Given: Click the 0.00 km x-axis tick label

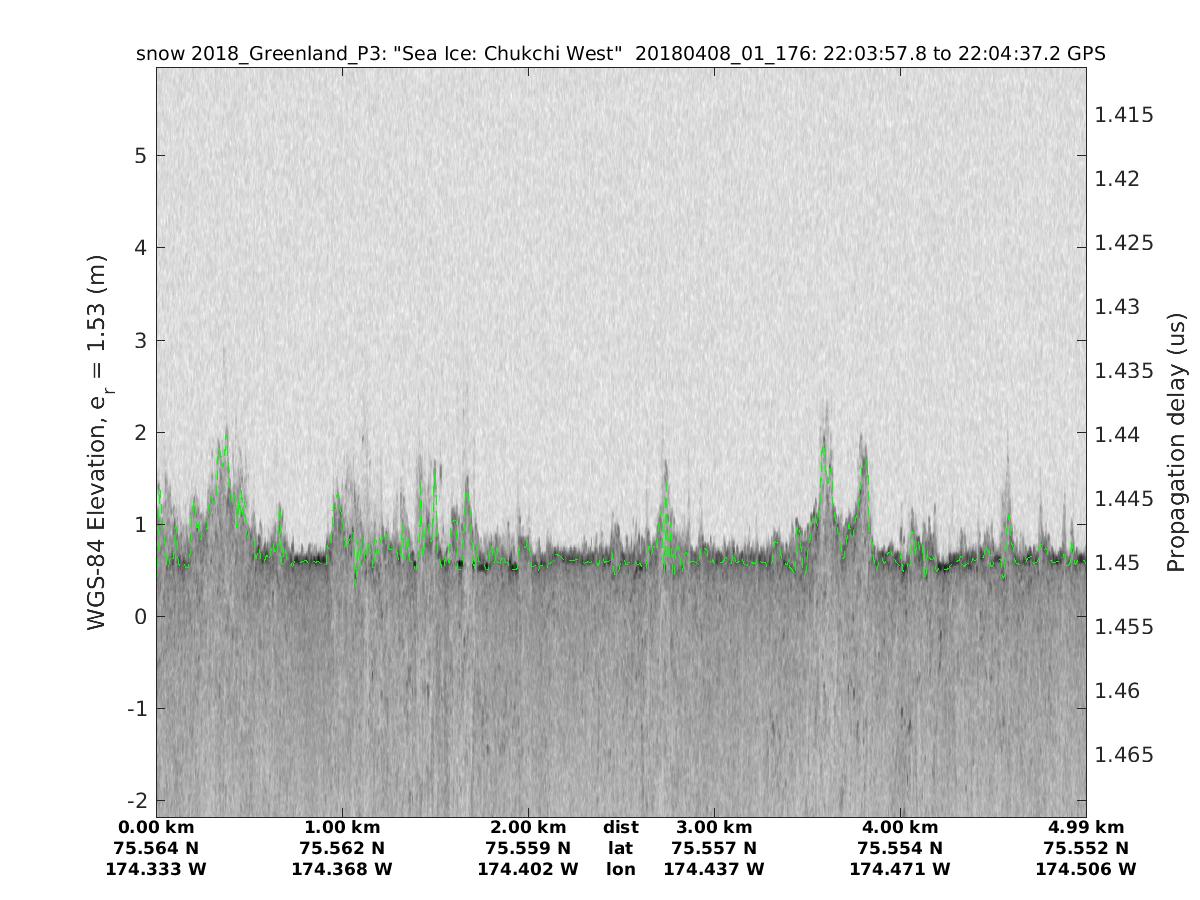Looking at the screenshot, I should coord(156,828).
